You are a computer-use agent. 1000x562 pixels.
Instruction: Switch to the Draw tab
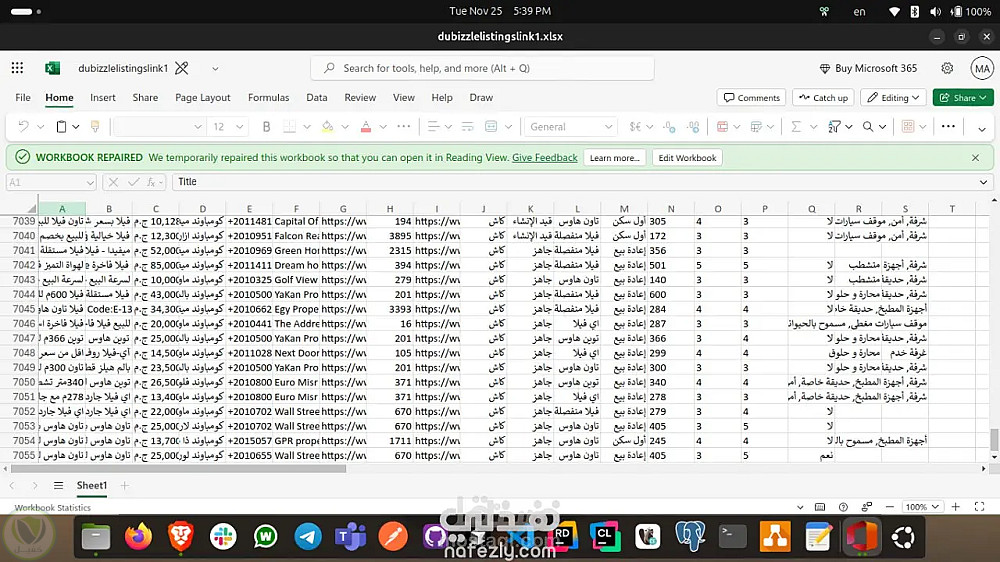coord(481,98)
